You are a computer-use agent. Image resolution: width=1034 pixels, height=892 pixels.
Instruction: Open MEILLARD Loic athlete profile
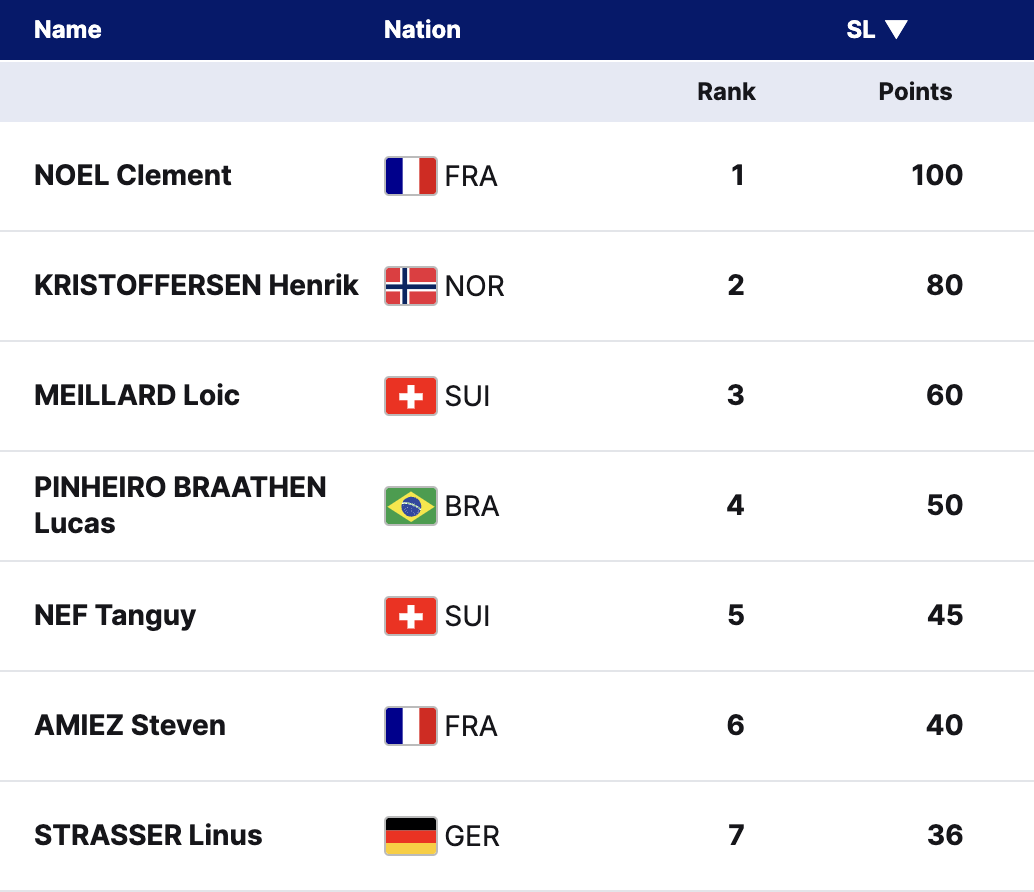pos(137,396)
